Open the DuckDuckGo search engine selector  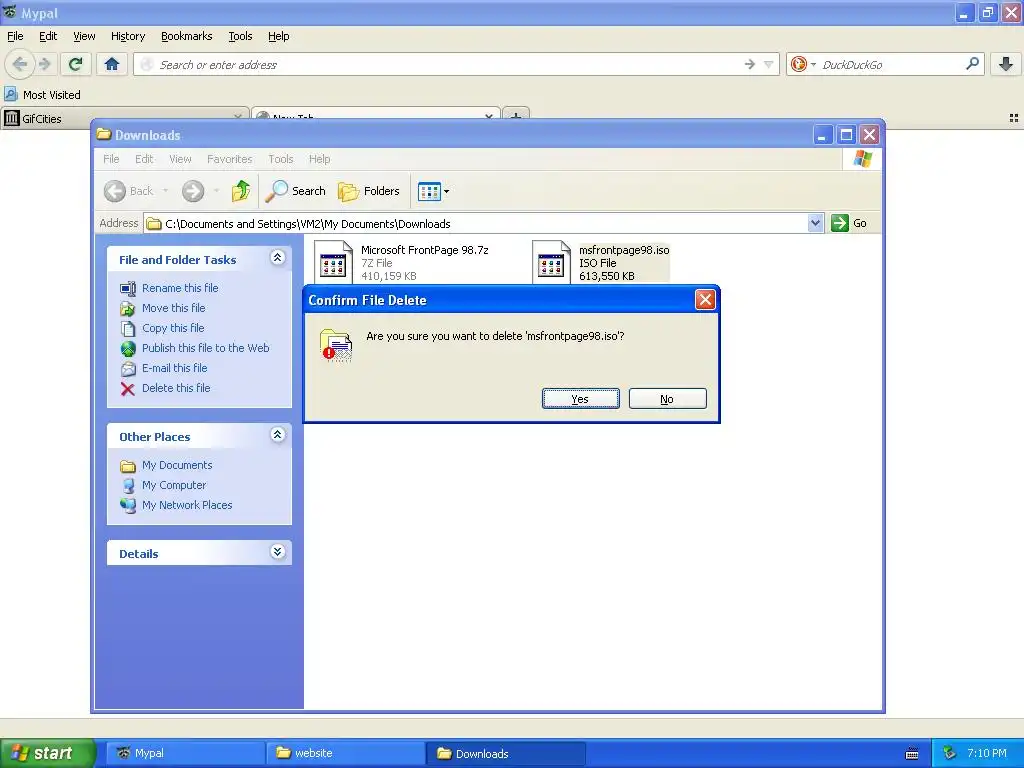tap(803, 64)
